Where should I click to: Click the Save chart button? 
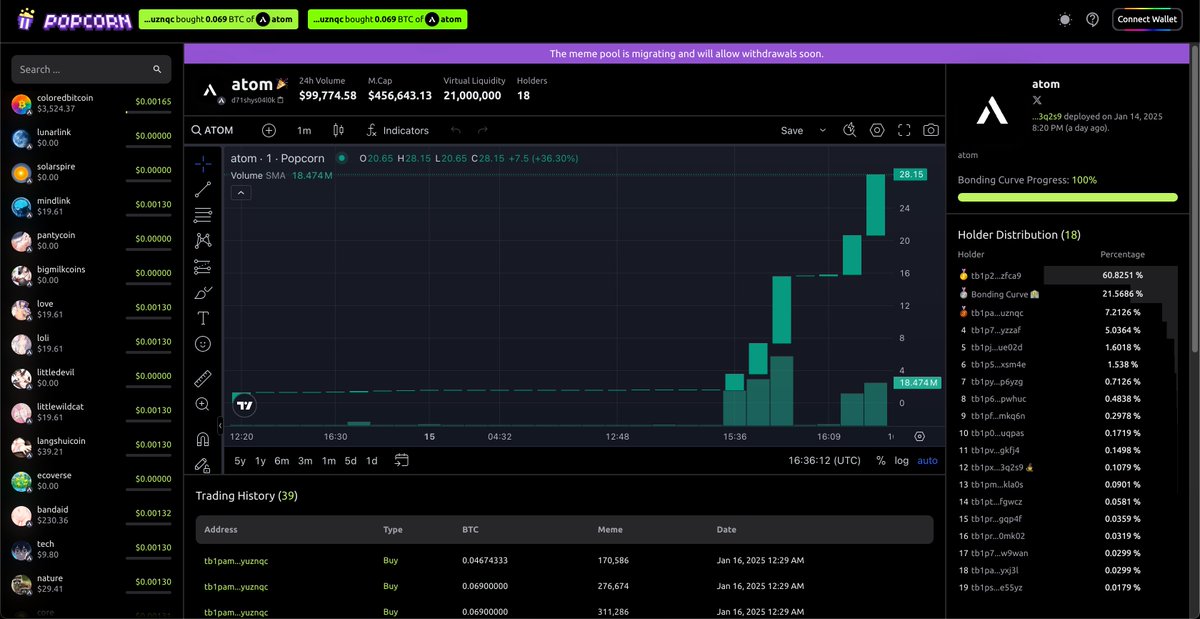(x=792, y=130)
